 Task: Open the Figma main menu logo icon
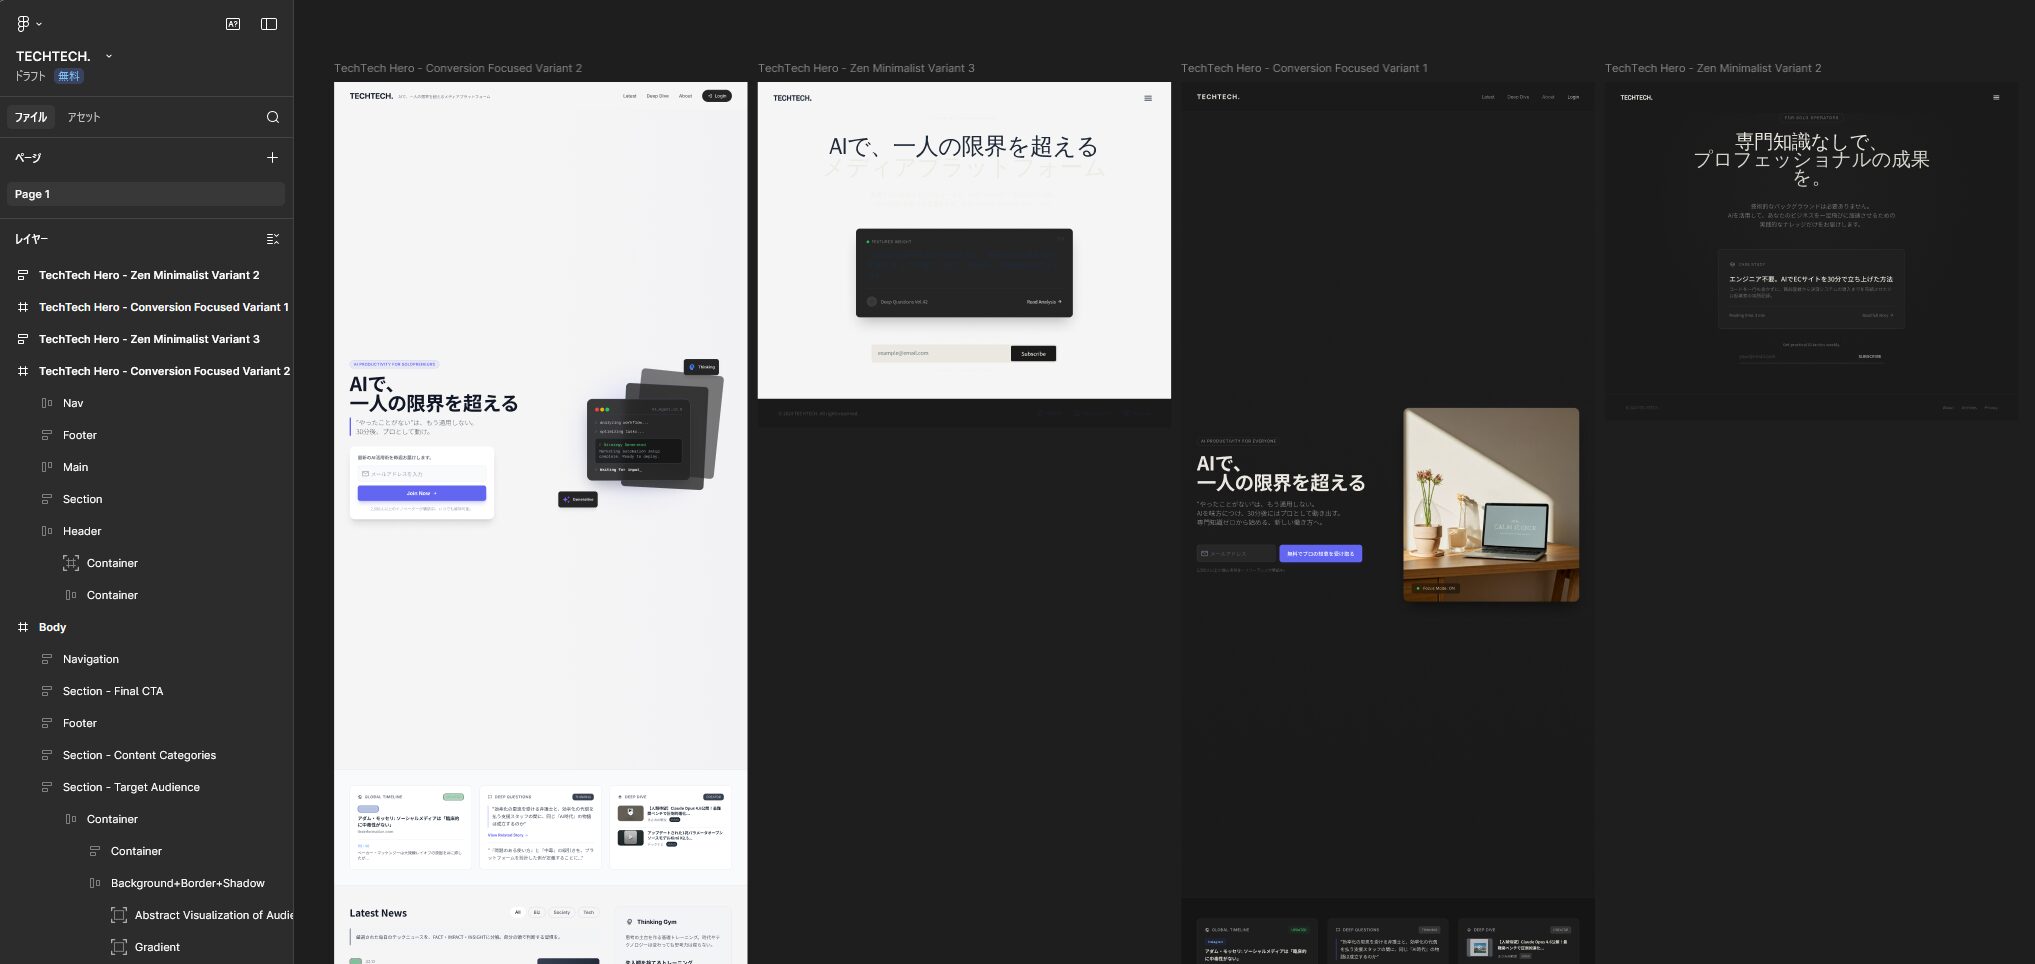click(22, 23)
